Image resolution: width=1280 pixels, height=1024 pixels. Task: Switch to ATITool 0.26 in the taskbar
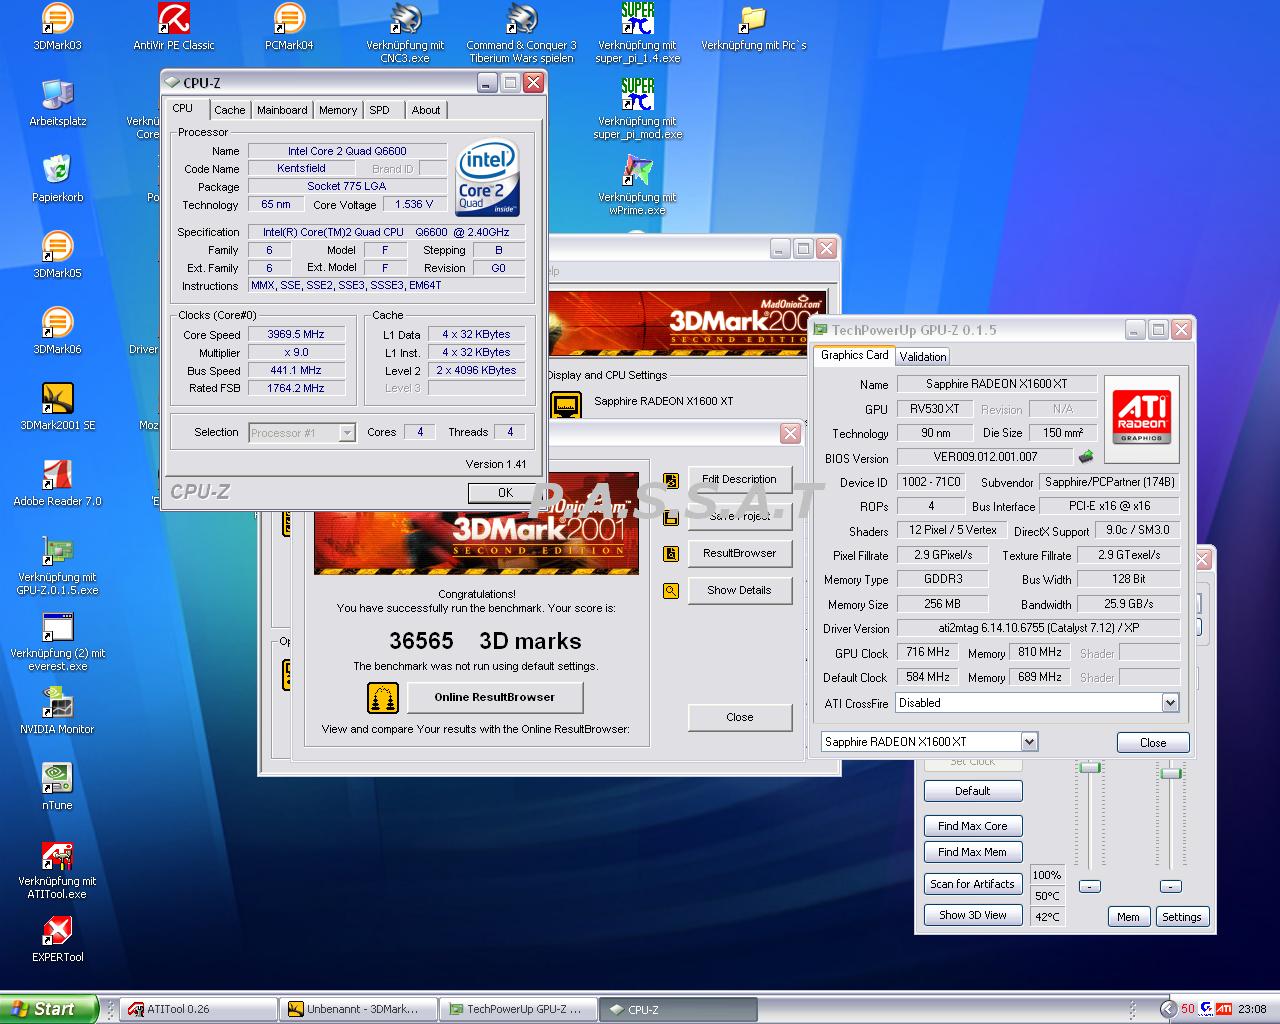199,1009
